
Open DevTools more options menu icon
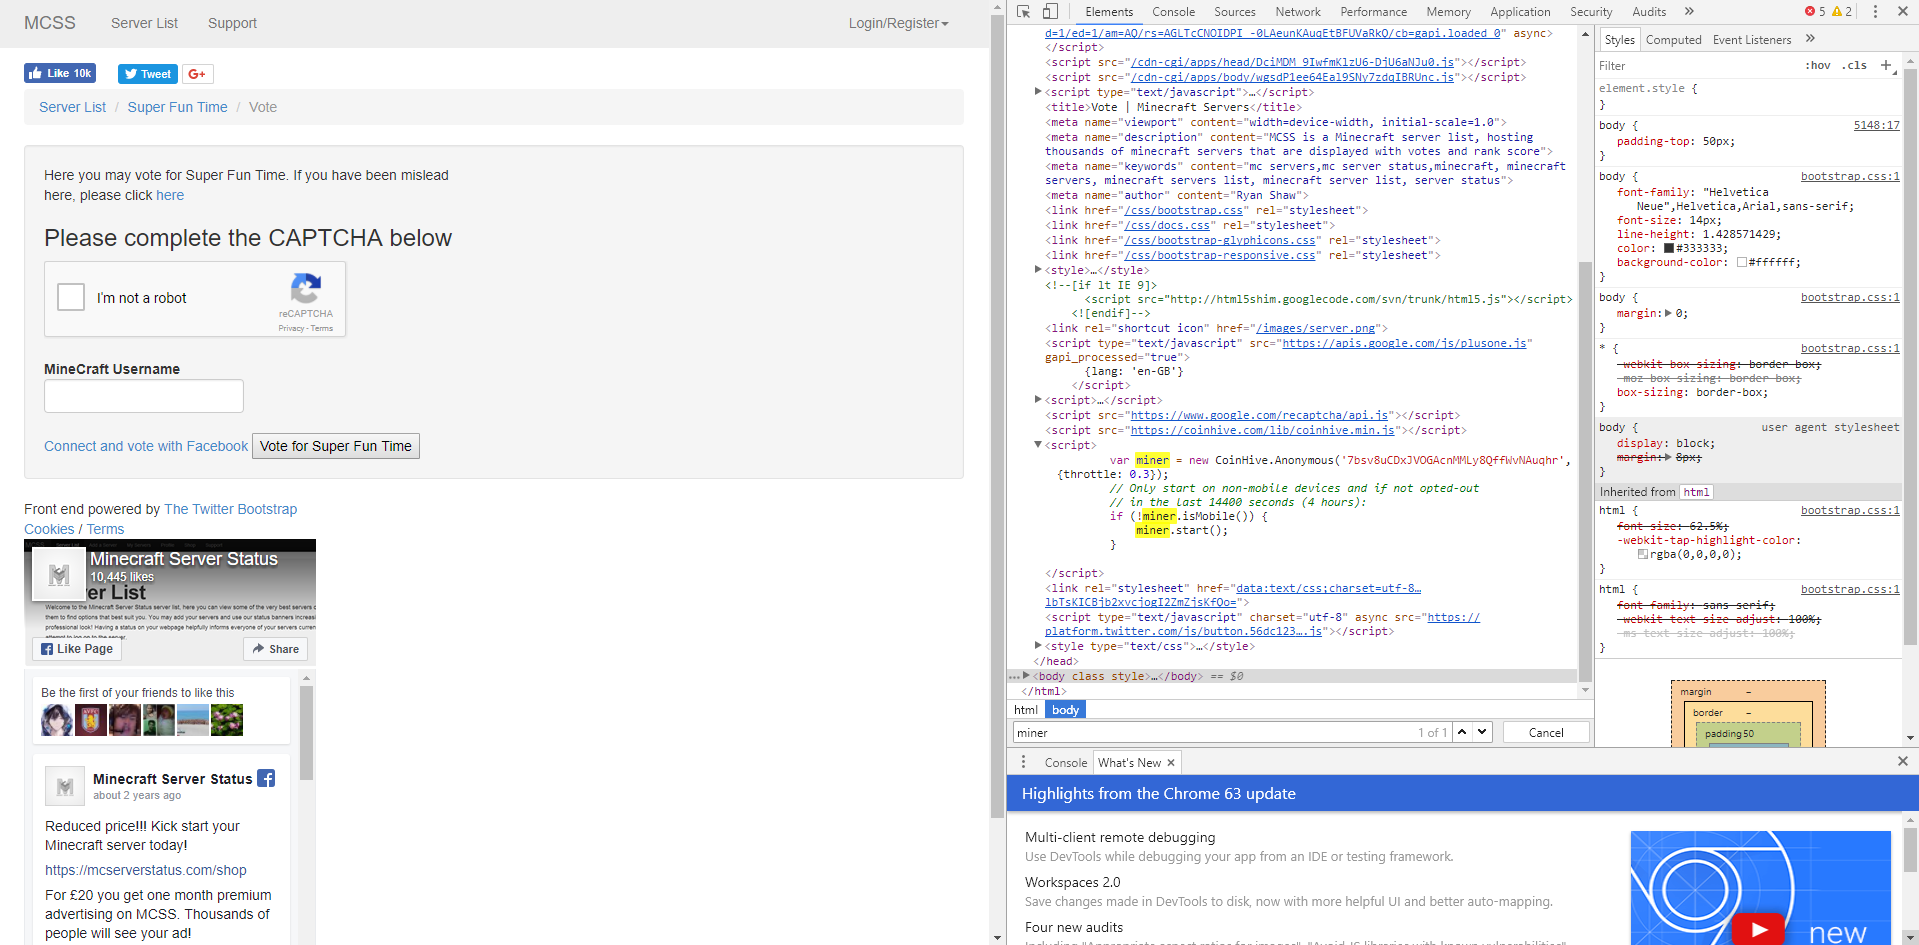[1875, 11]
